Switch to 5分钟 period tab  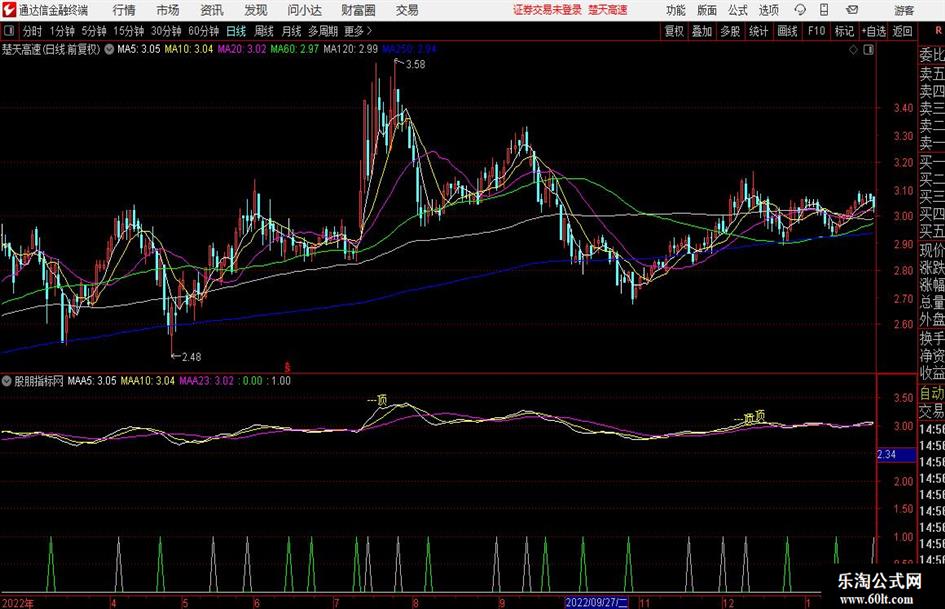coord(93,31)
